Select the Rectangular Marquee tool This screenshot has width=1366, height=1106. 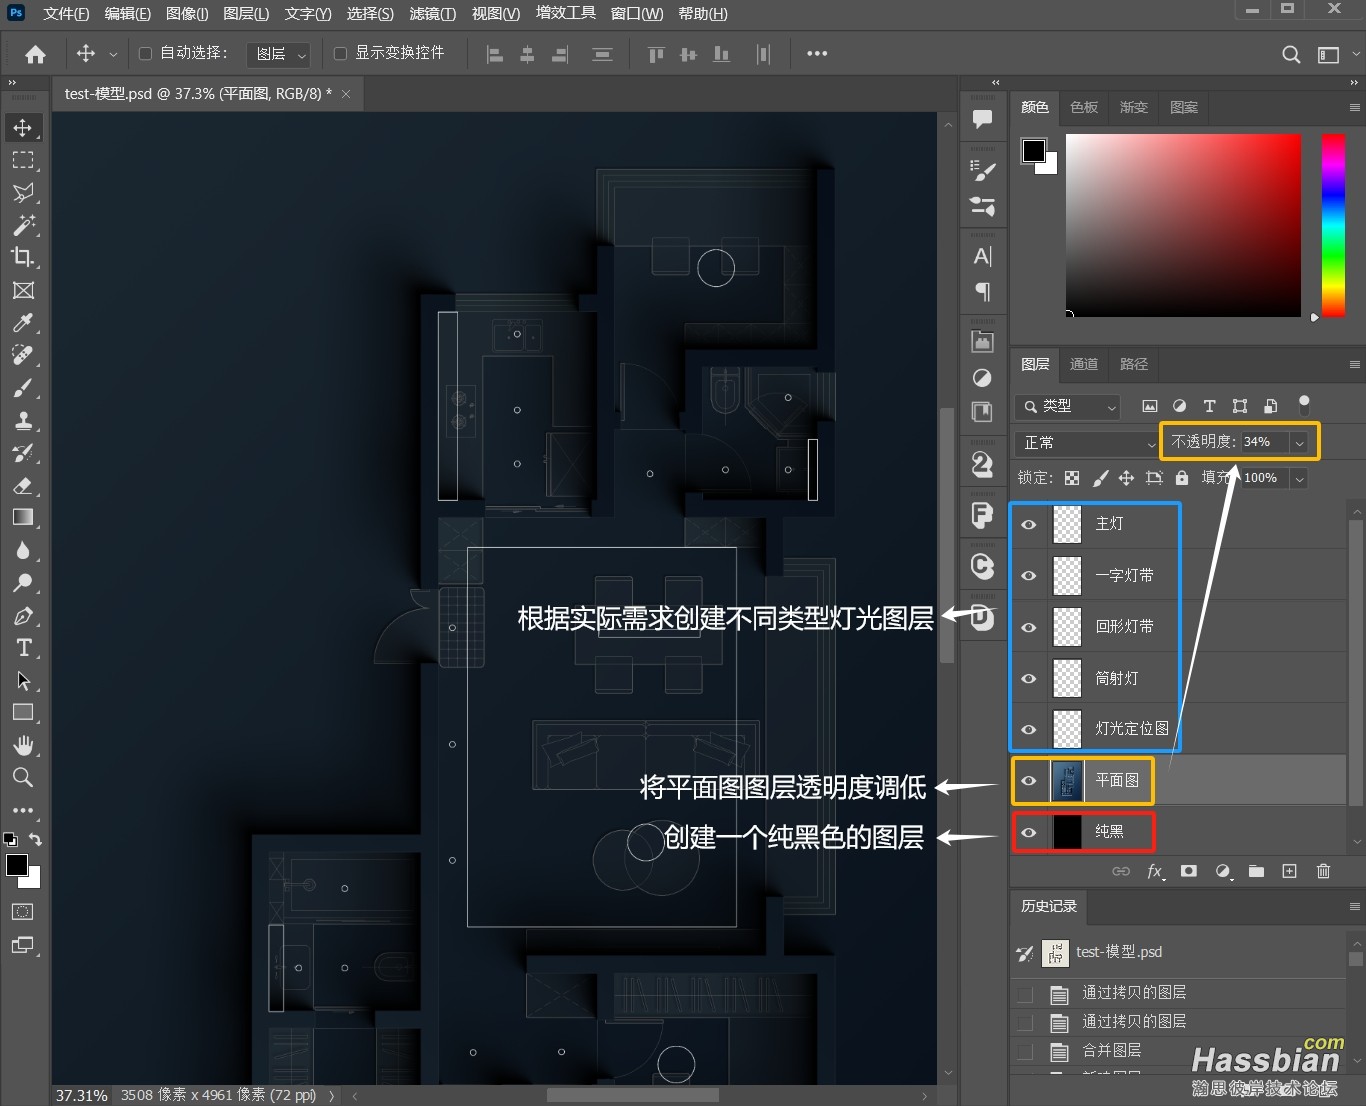(x=23, y=160)
